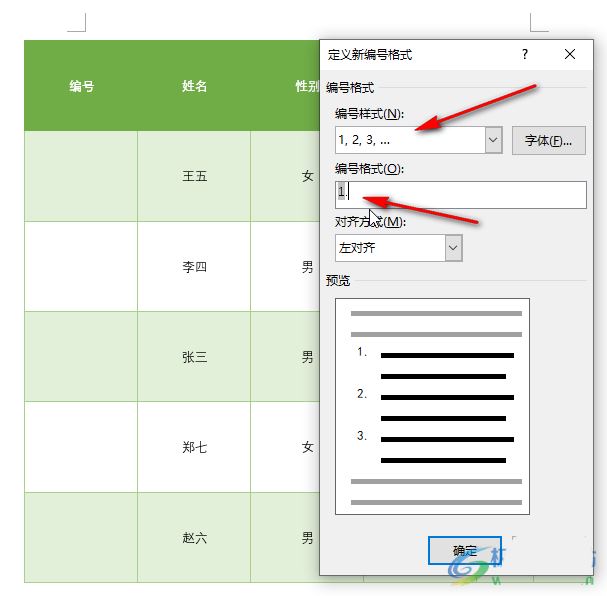Click the numbered list preview box
Screen dimensions: 607x596
coord(432,406)
